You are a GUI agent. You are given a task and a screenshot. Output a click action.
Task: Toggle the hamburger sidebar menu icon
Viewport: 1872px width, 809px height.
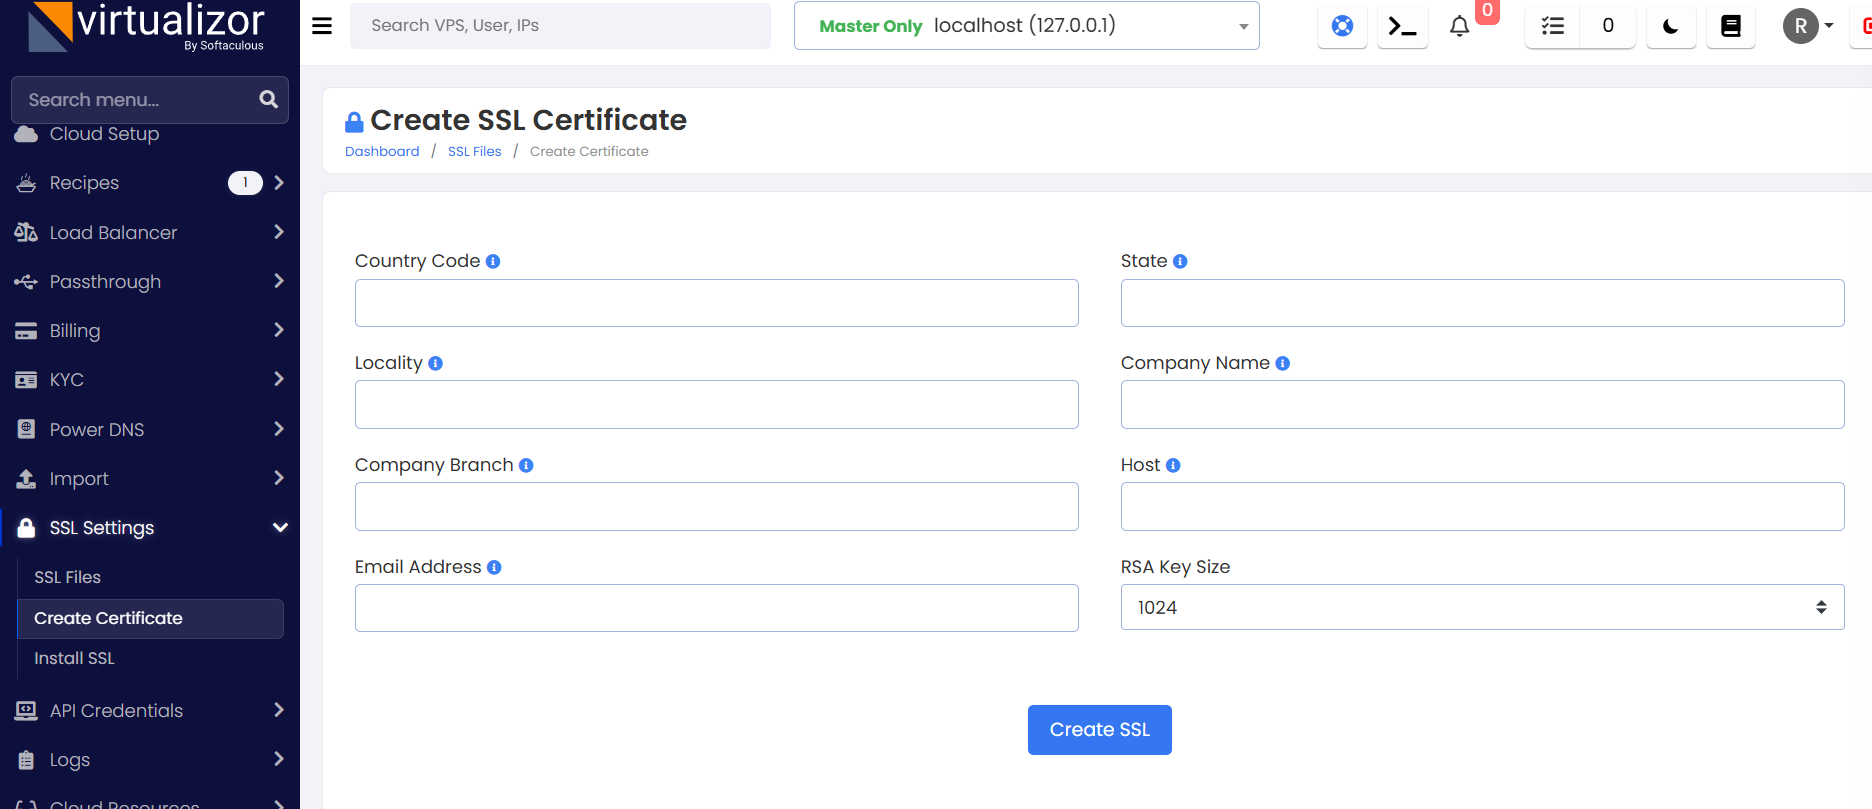pos(322,26)
